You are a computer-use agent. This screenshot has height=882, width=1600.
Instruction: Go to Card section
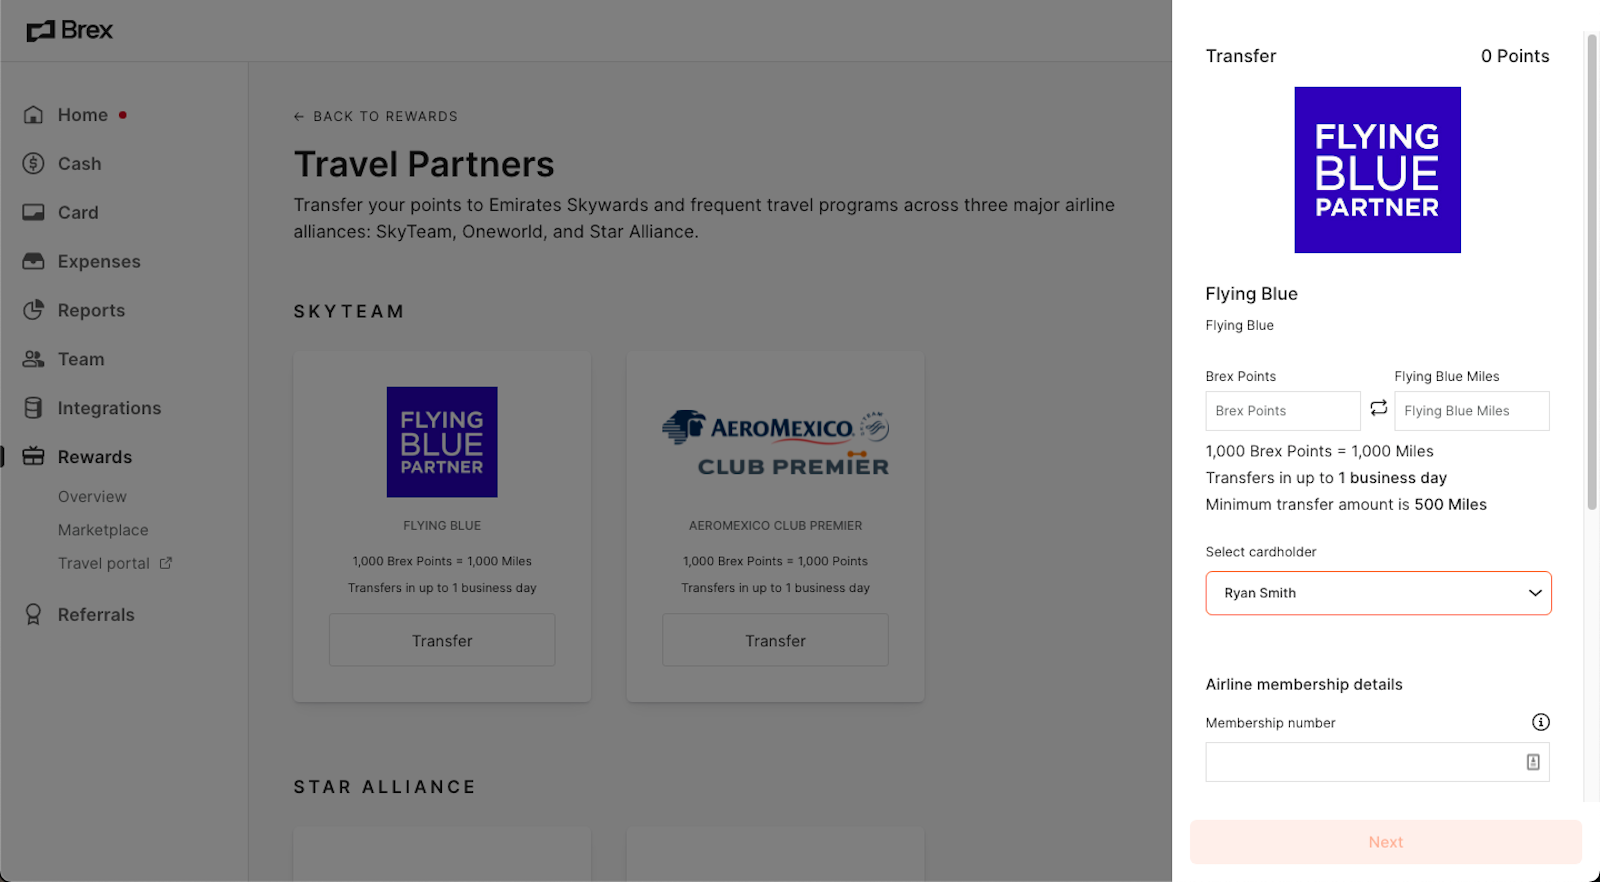point(78,213)
